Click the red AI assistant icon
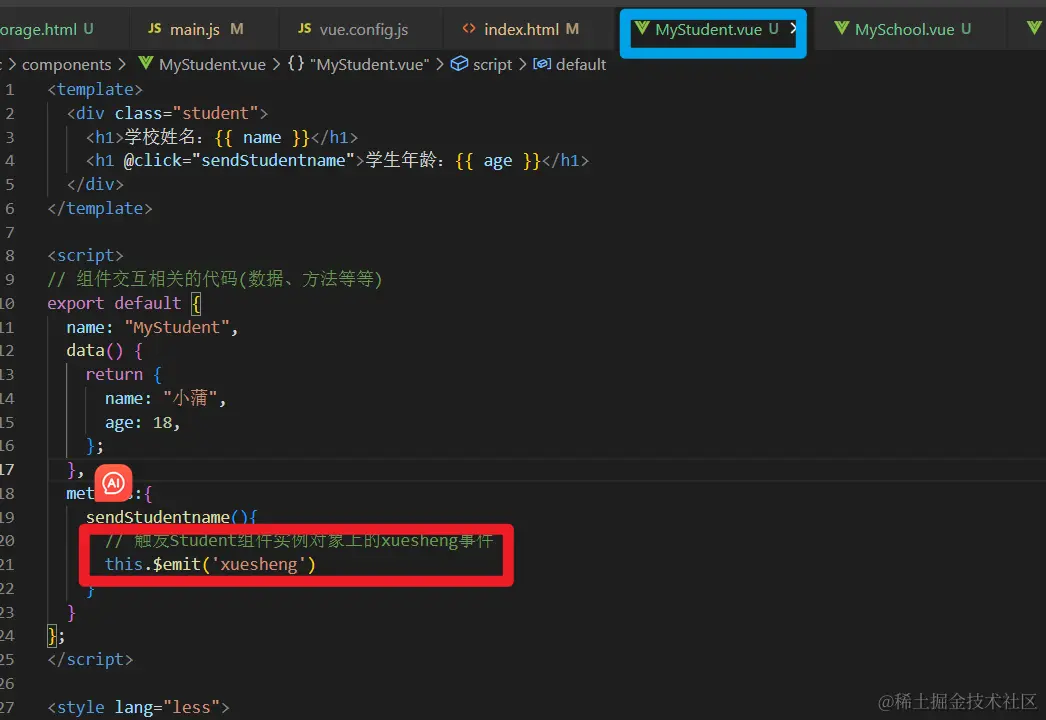 [113, 482]
